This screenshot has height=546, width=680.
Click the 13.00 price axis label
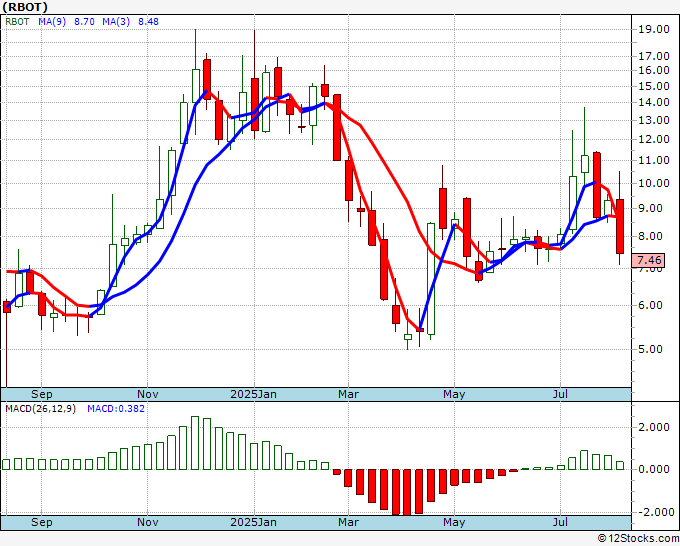(654, 120)
